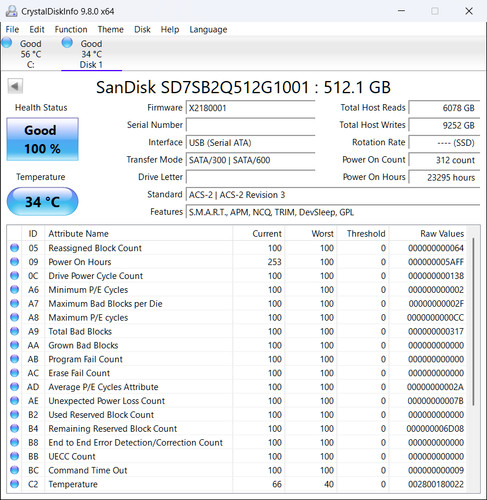Click status orb of Minimum P/E Cycles
This screenshot has height=500, width=487.
14,289
